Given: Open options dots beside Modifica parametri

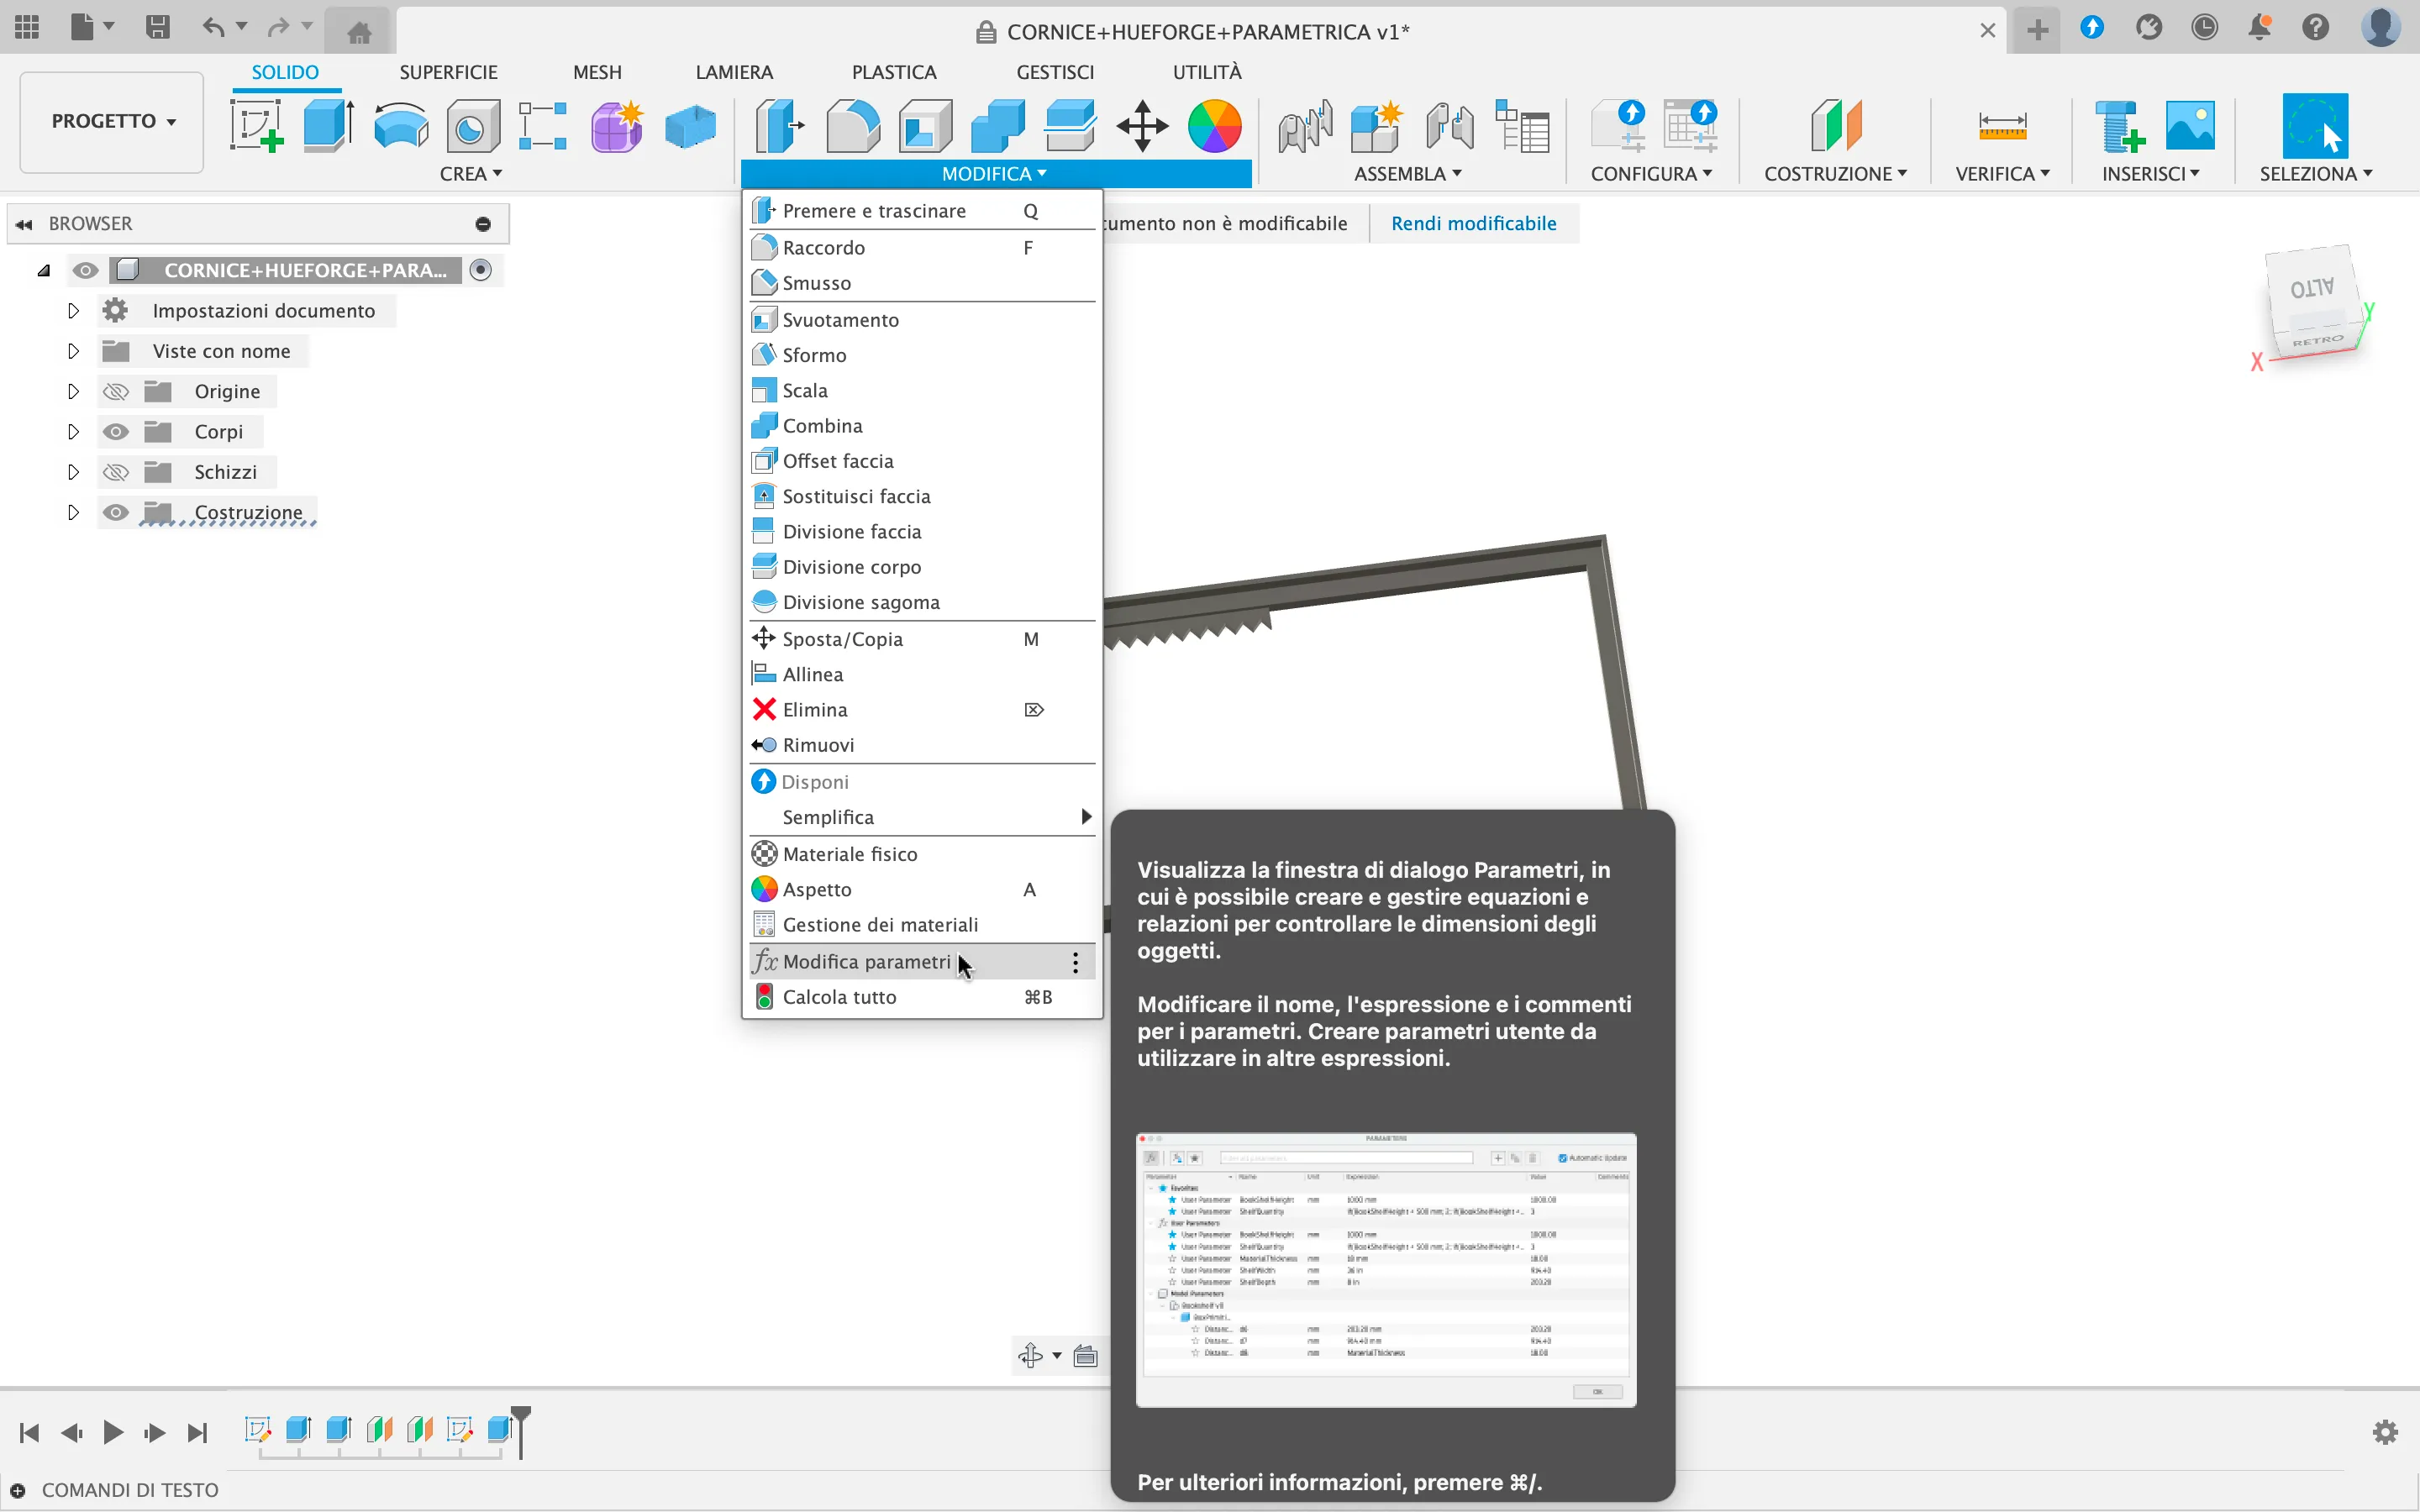Looking at the screenshot, I should click(x=1075, y=962).
